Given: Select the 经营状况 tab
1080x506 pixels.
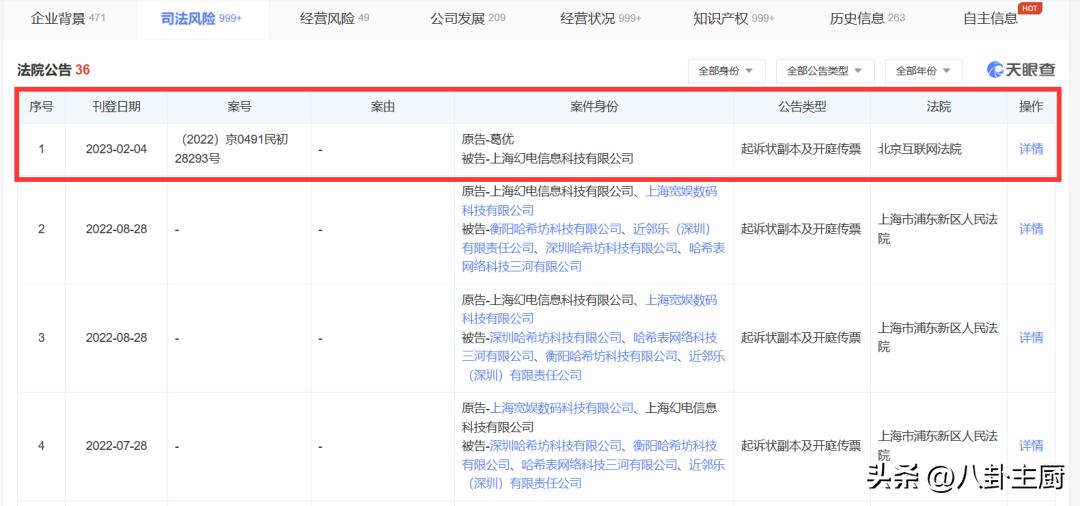Looking at the screenshot, I should pyautogui.click(x=601, y=19).
